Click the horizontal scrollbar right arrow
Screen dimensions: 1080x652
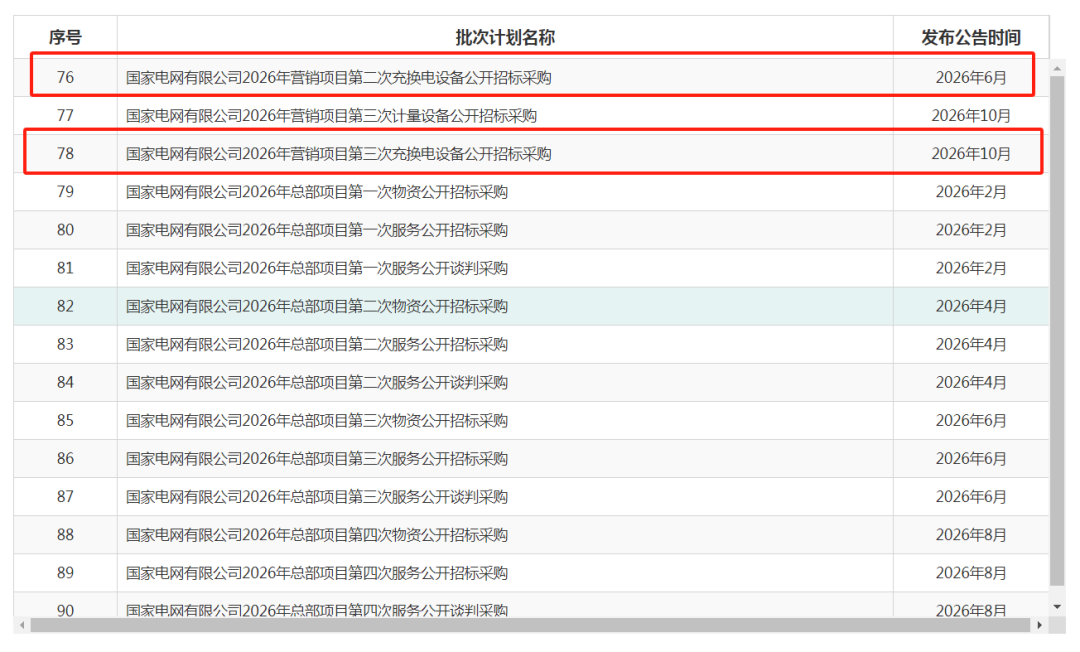[x=1039, y=625]
